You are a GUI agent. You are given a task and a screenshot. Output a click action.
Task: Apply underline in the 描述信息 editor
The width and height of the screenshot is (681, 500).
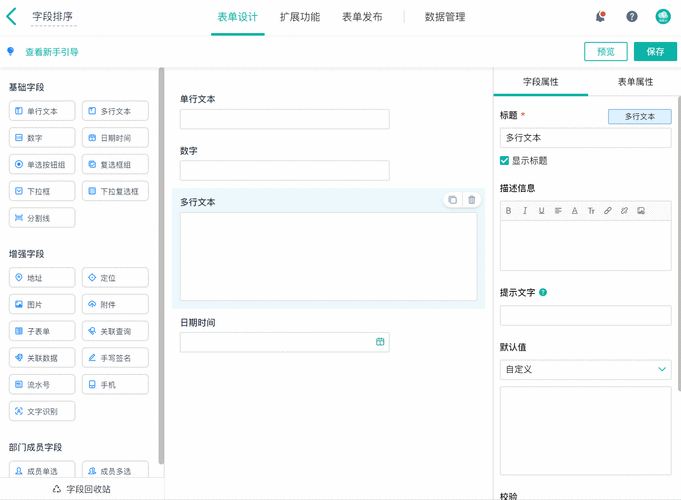click(x=541, y=211)
